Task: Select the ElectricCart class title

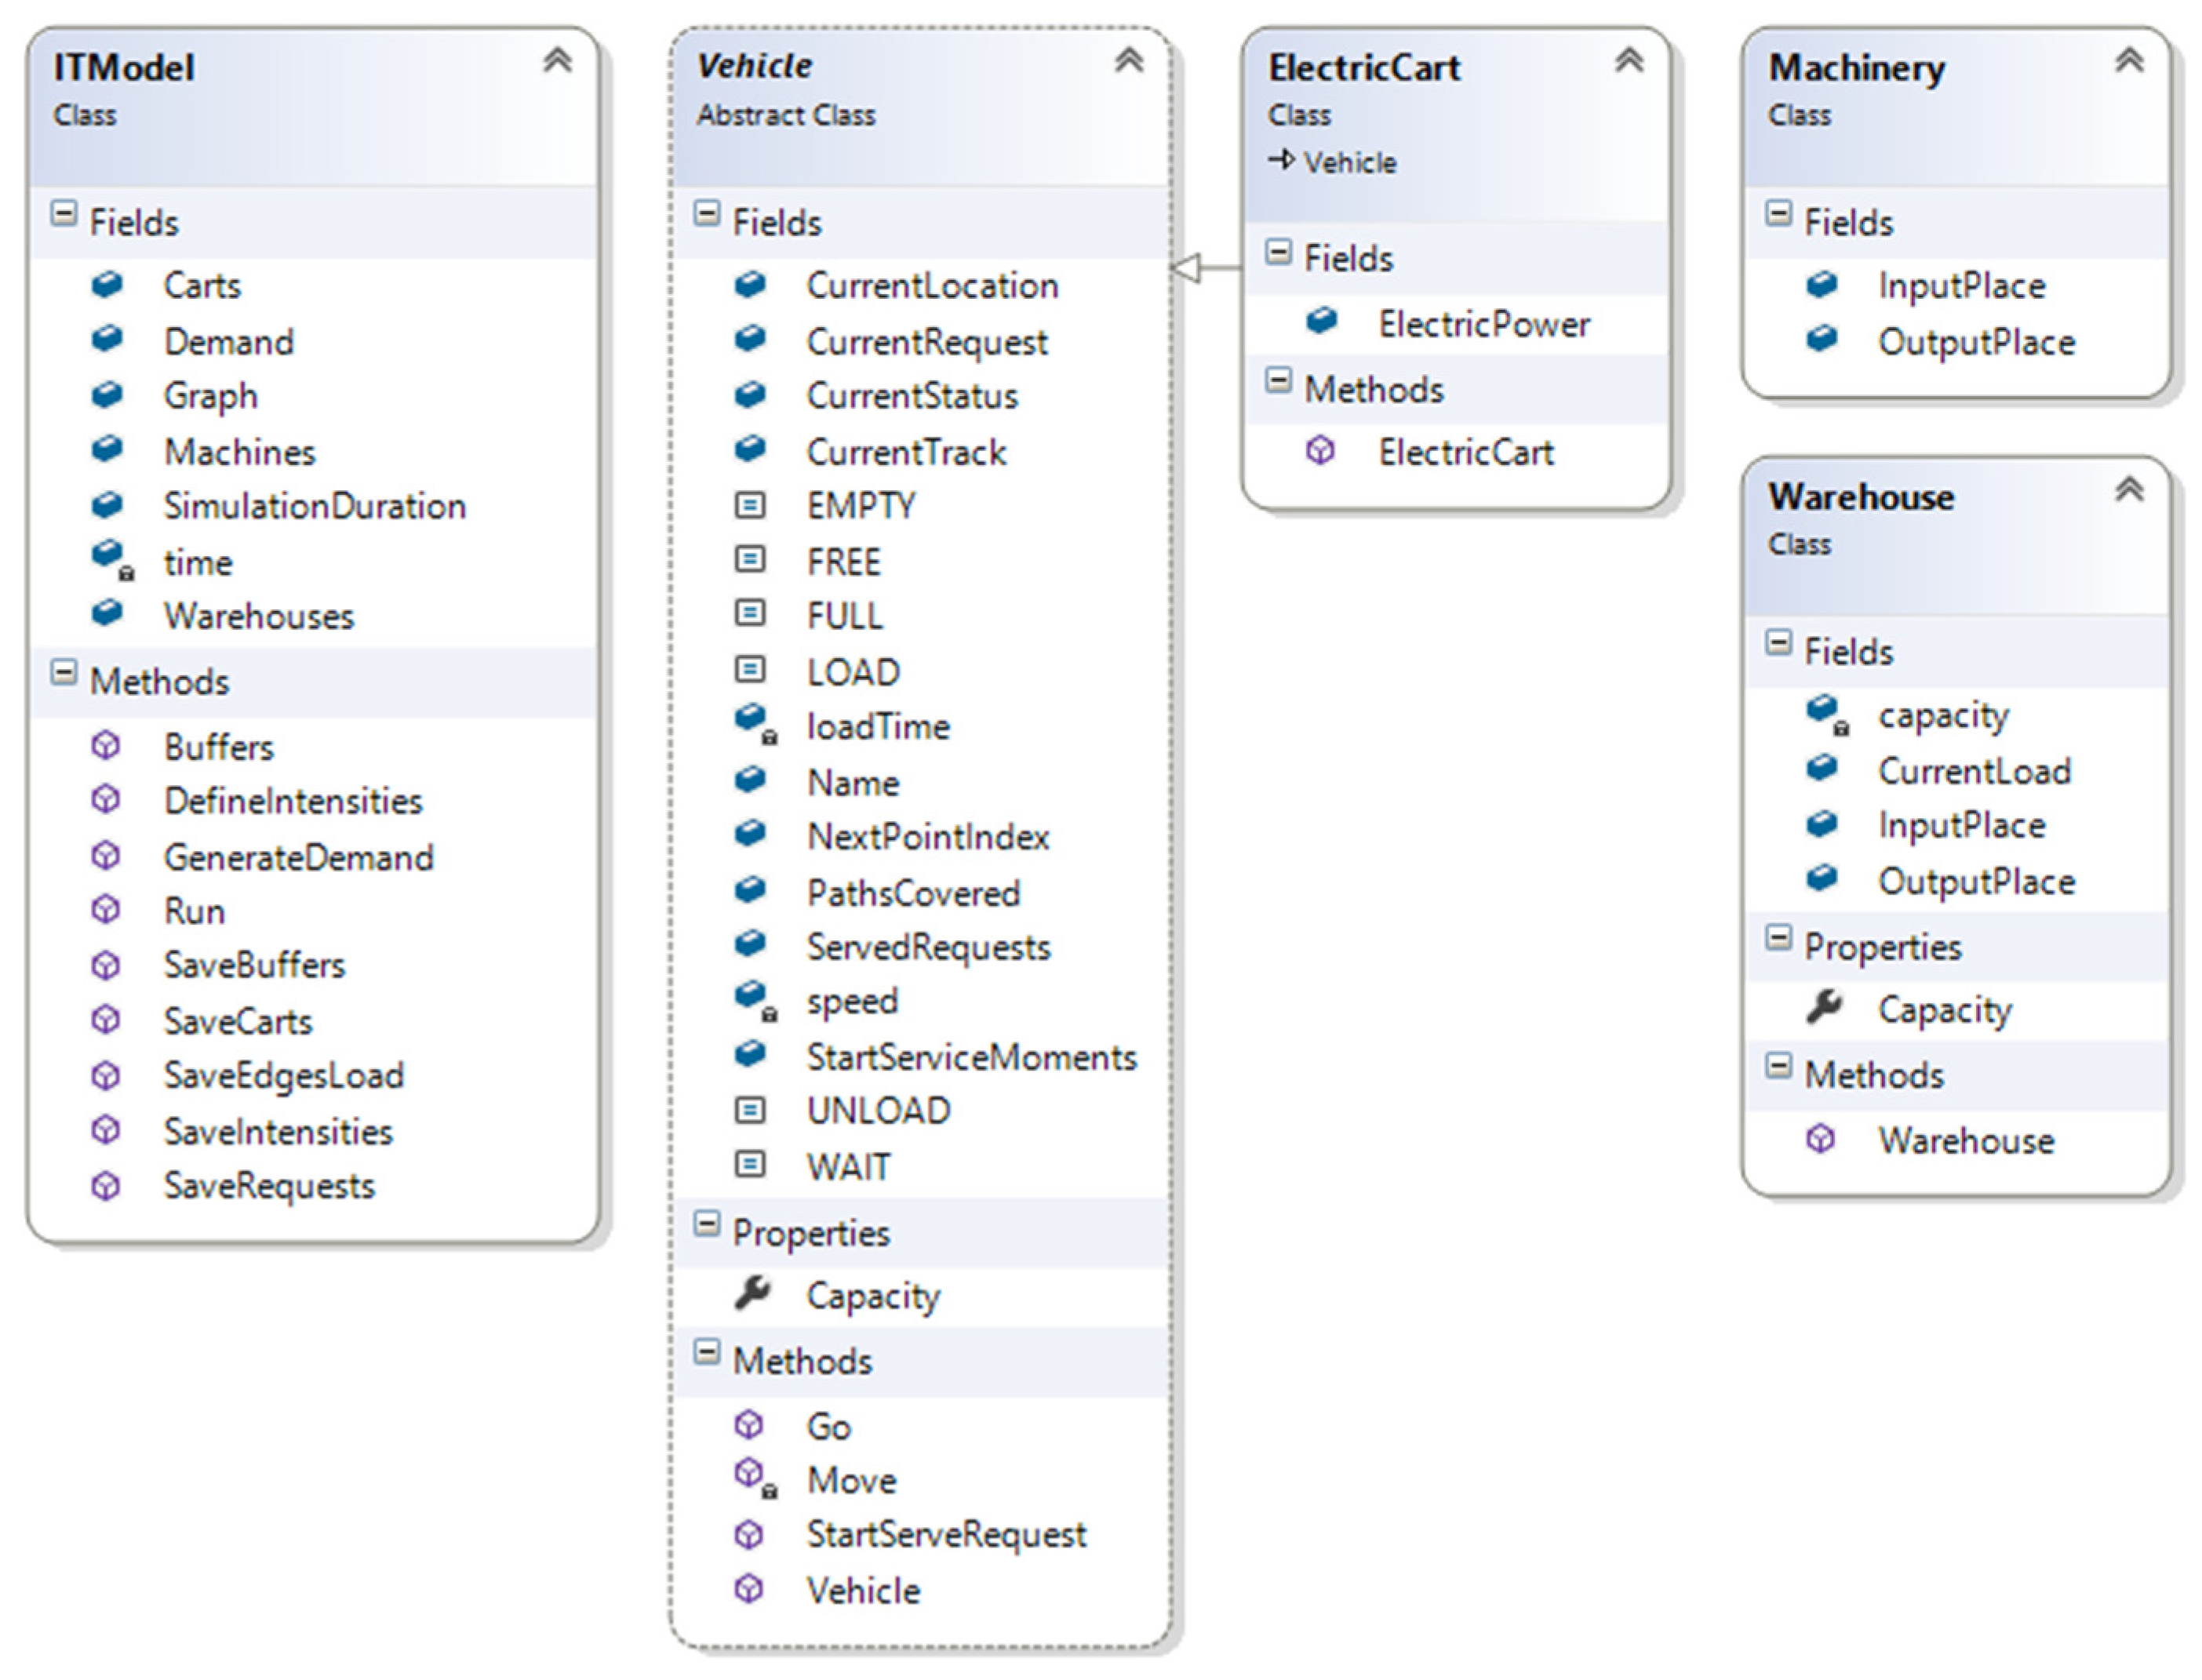Action: (1364, 68)
